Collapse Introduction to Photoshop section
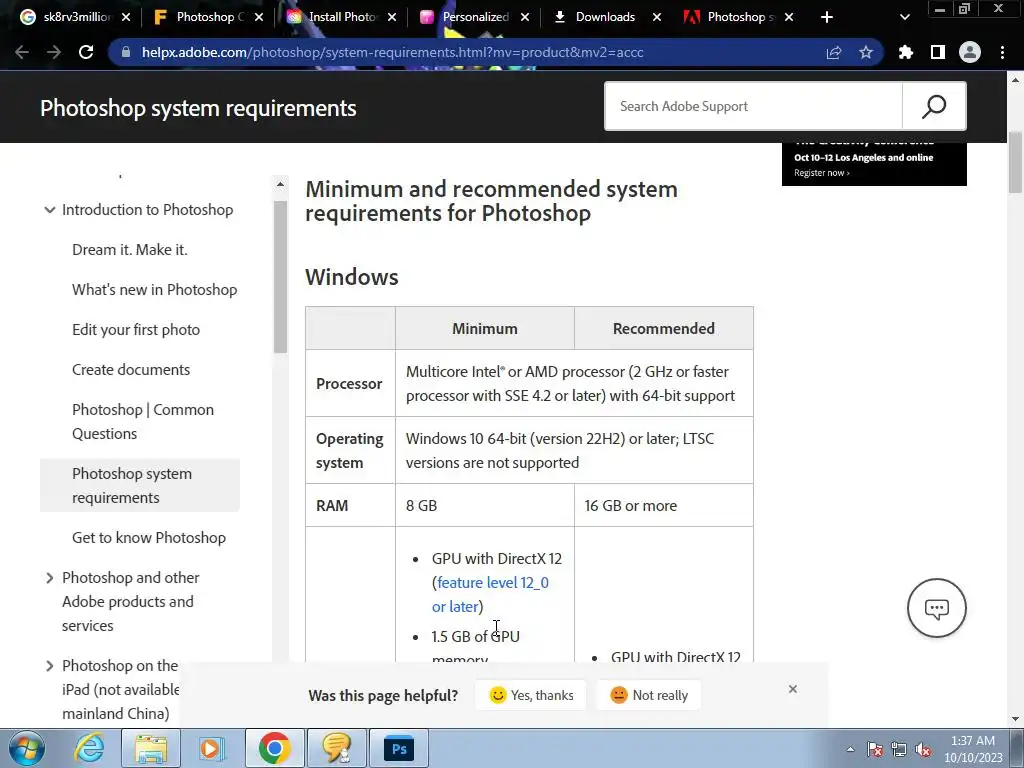The image size is (1024, 768). point(50,210)
